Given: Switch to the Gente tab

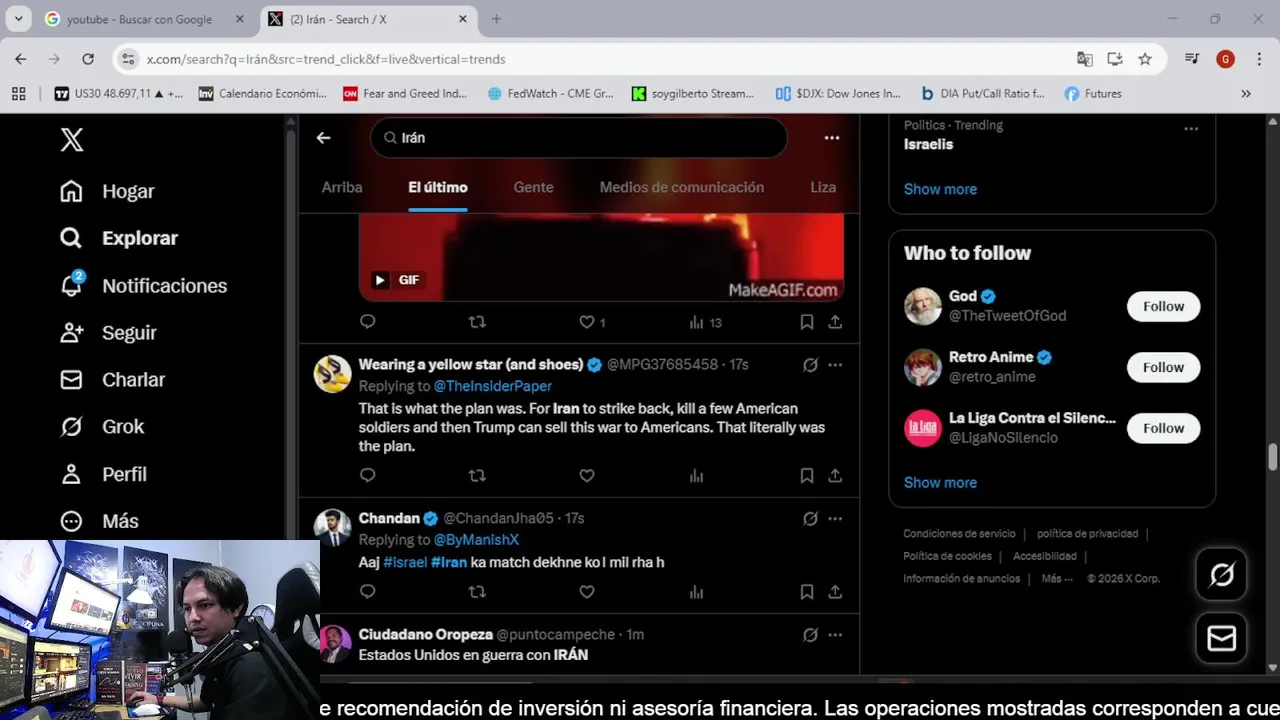Looking at the screenshot, I should [533, 187].
